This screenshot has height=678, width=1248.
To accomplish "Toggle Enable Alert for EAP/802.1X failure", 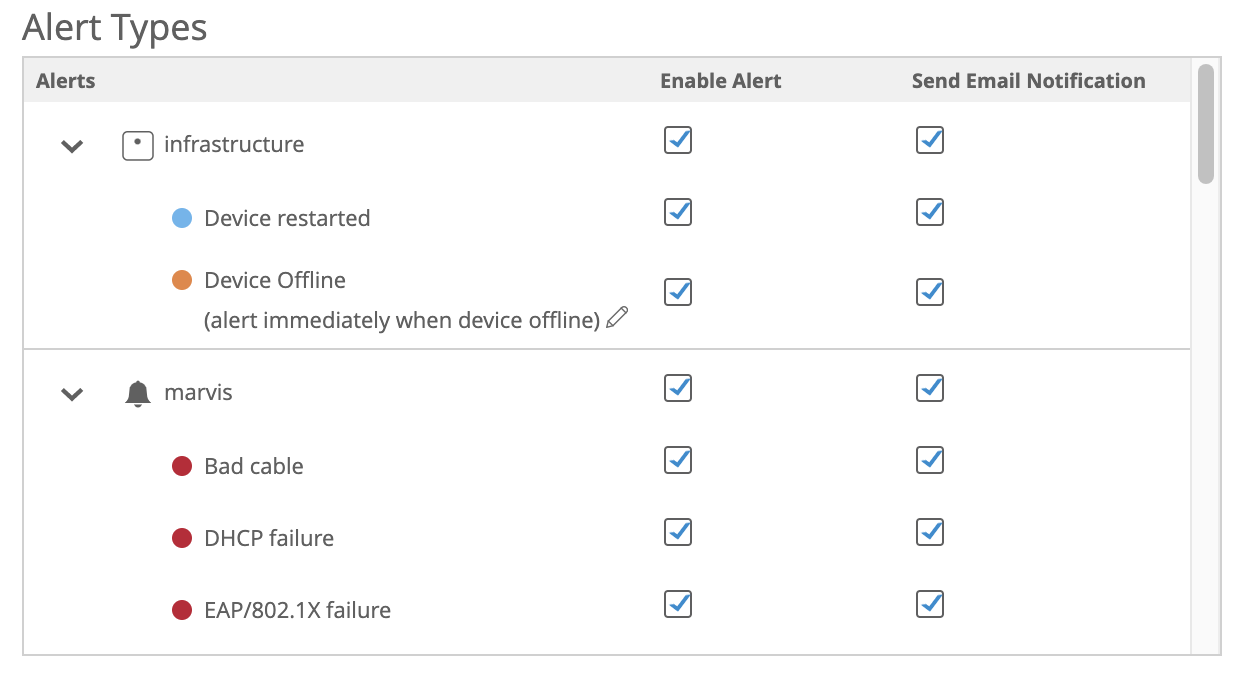I will [678, 604].
